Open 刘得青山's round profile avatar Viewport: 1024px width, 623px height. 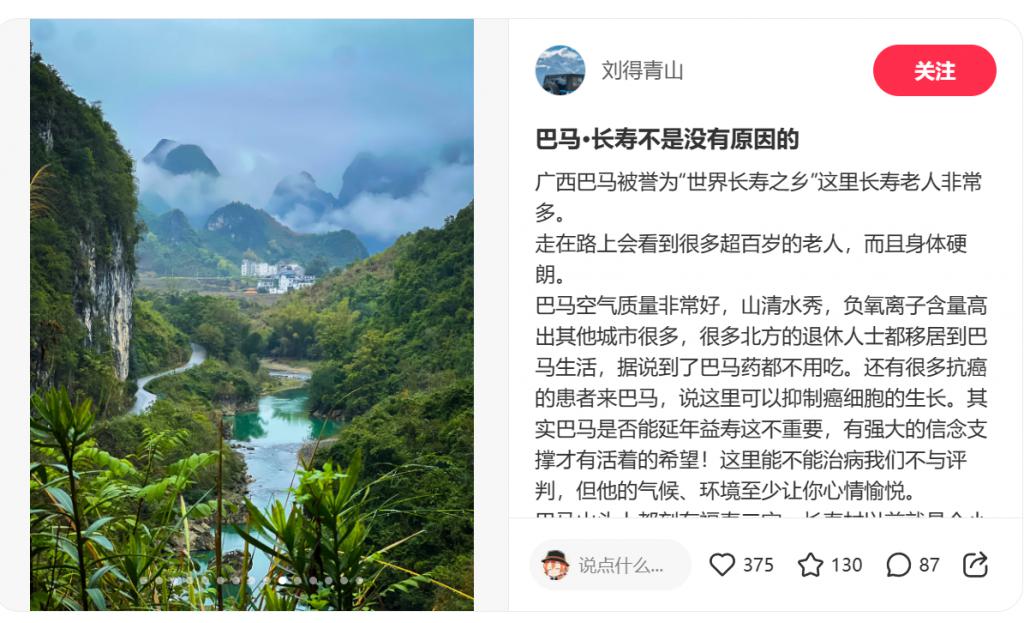tap(560, 70)
